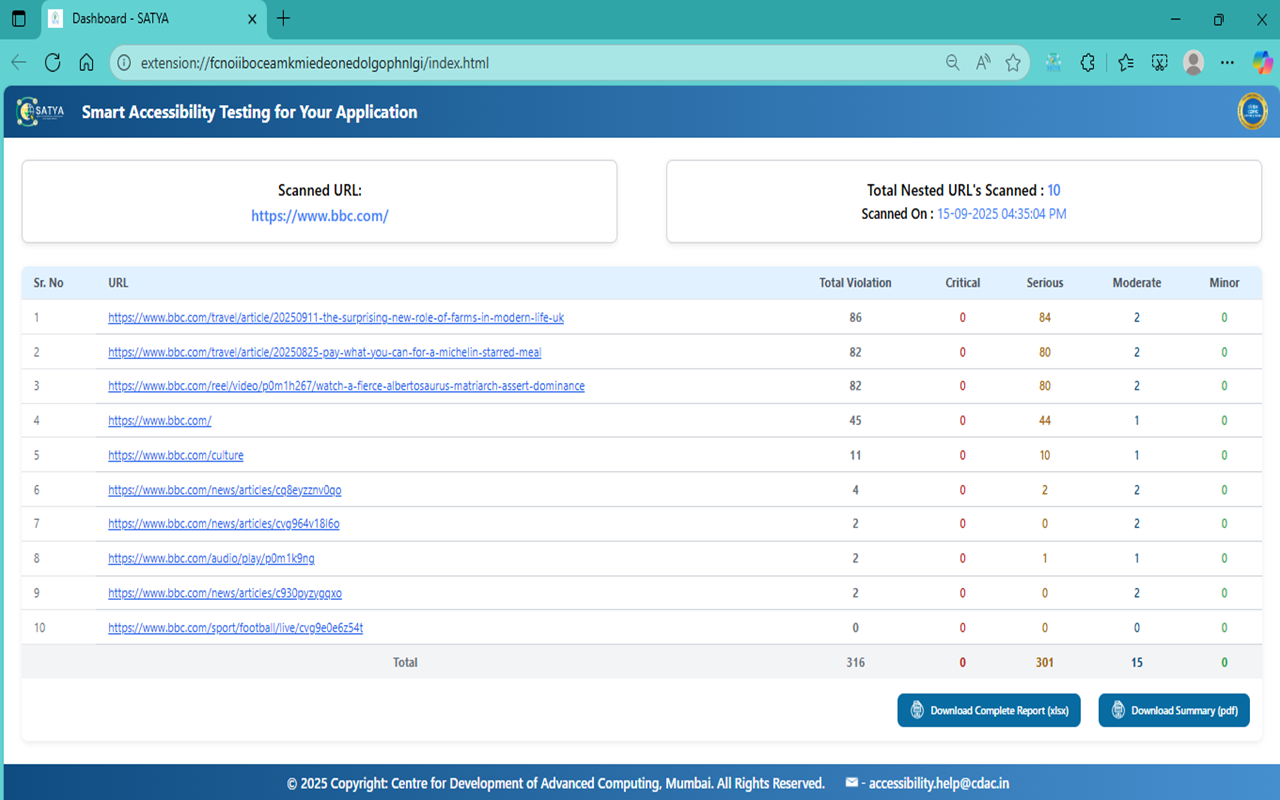Screen dimensions: 1280x800
Task: Click the Total row label
Action: (405, 662)
